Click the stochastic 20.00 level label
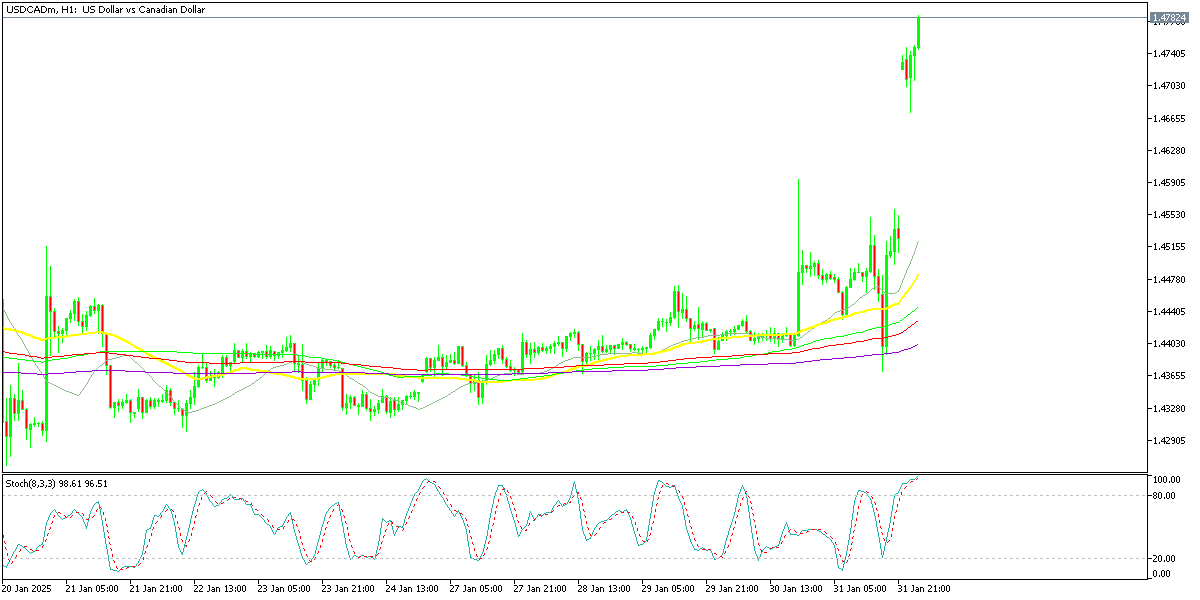1200x600 pixels. pyautogui.click(x=1165, y=558)
